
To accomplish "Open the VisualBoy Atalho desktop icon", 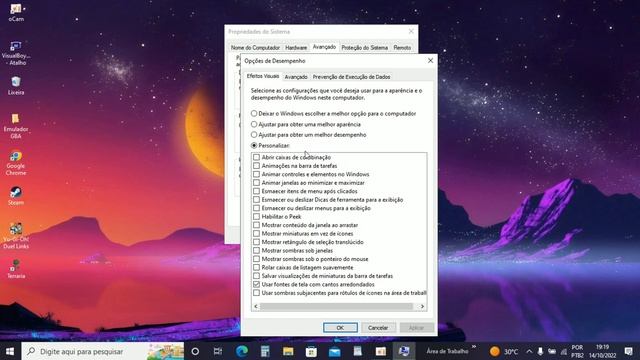I will pyautogui.click(x=16, y=53).
